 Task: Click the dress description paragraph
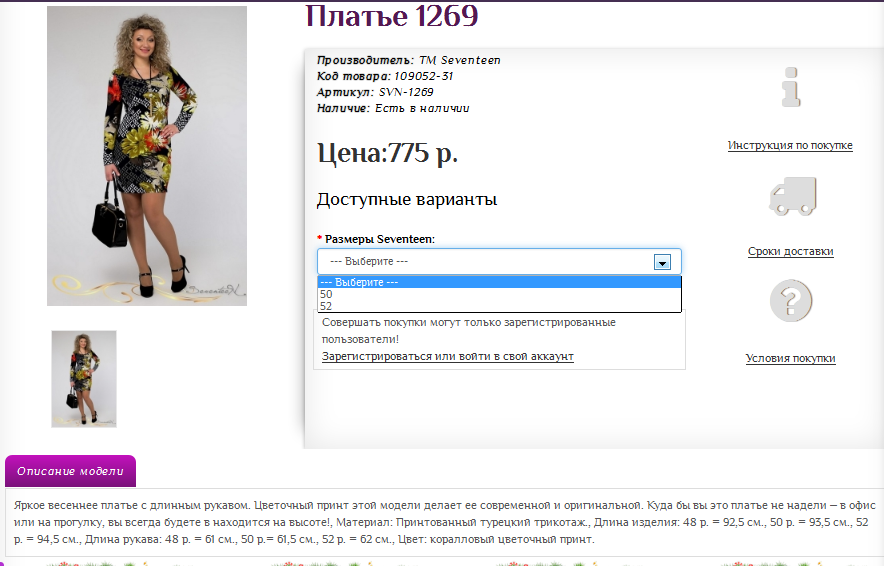[x=444, y=522]
